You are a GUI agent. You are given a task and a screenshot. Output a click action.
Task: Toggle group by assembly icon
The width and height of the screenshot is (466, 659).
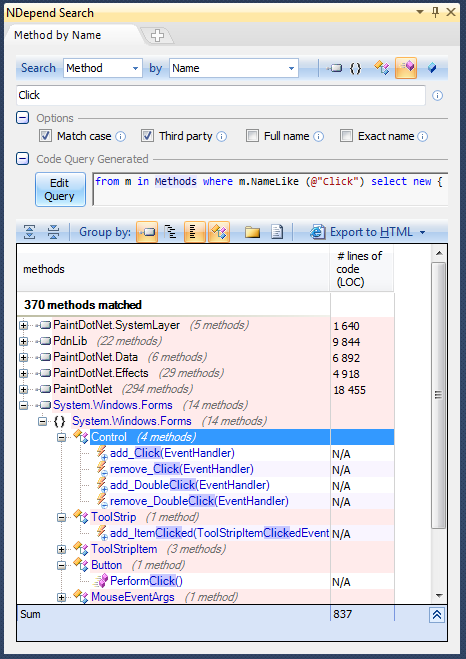(x=147, y=232)
